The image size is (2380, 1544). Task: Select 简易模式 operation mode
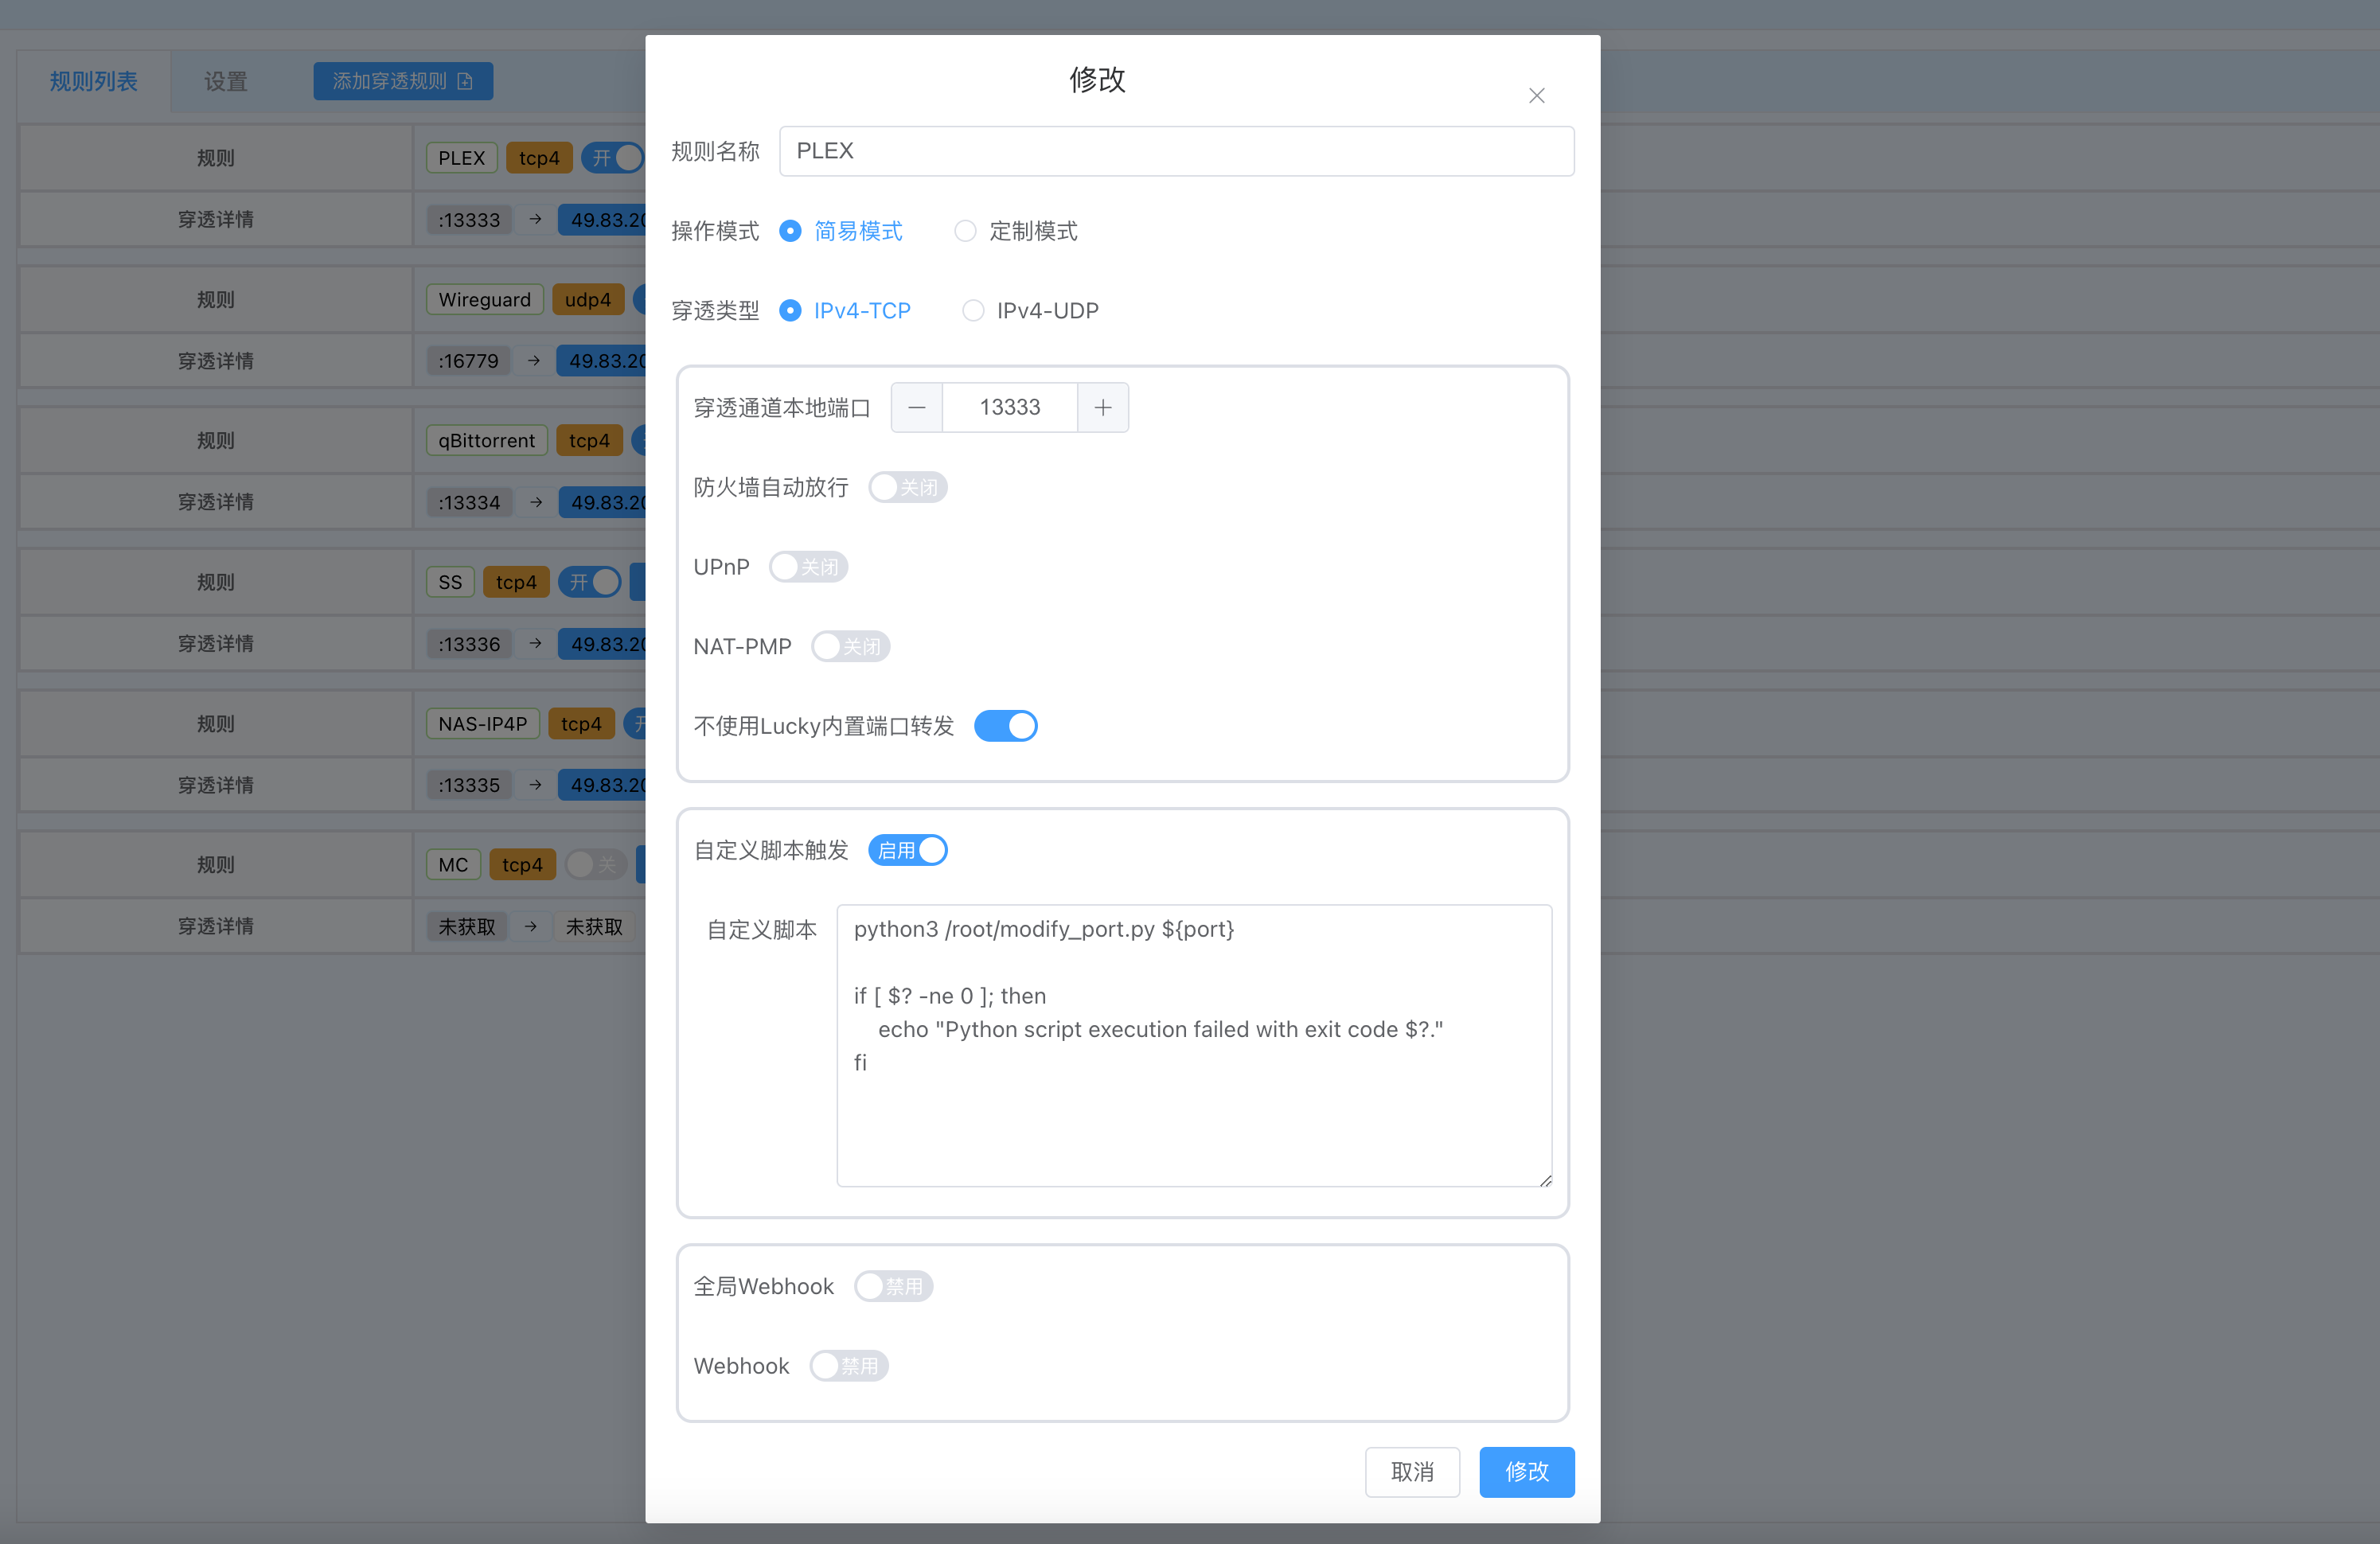[790, 231]
